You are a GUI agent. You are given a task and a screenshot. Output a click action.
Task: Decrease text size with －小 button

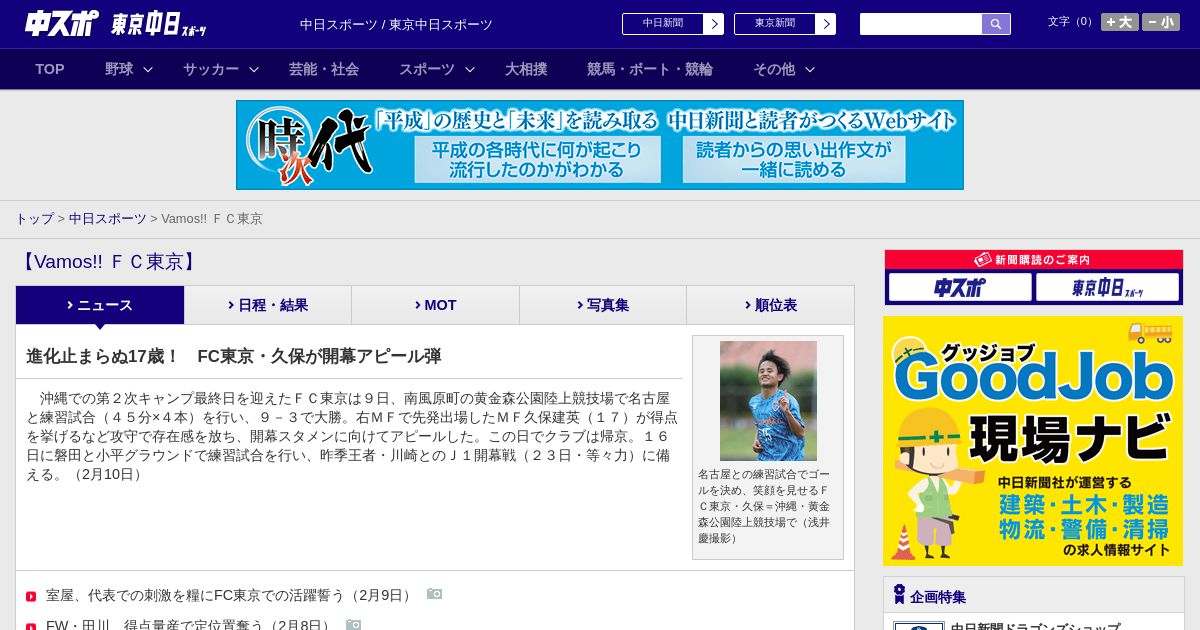pyautogui.click(x=1161, y=22)
